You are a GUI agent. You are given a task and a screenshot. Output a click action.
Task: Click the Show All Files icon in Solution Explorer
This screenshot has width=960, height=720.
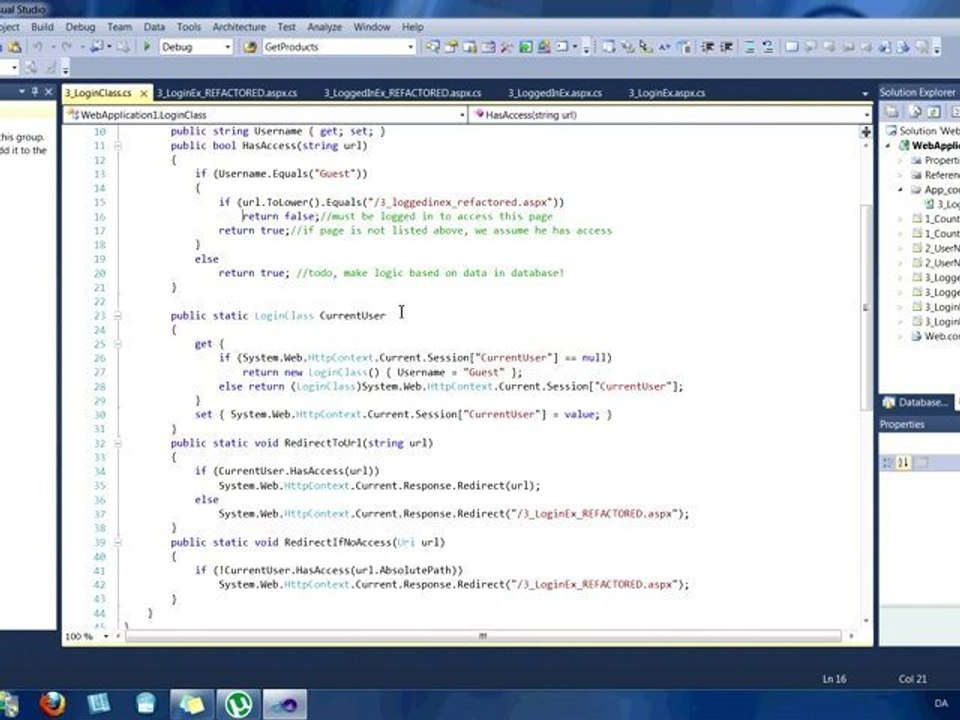tap(915, 112)
